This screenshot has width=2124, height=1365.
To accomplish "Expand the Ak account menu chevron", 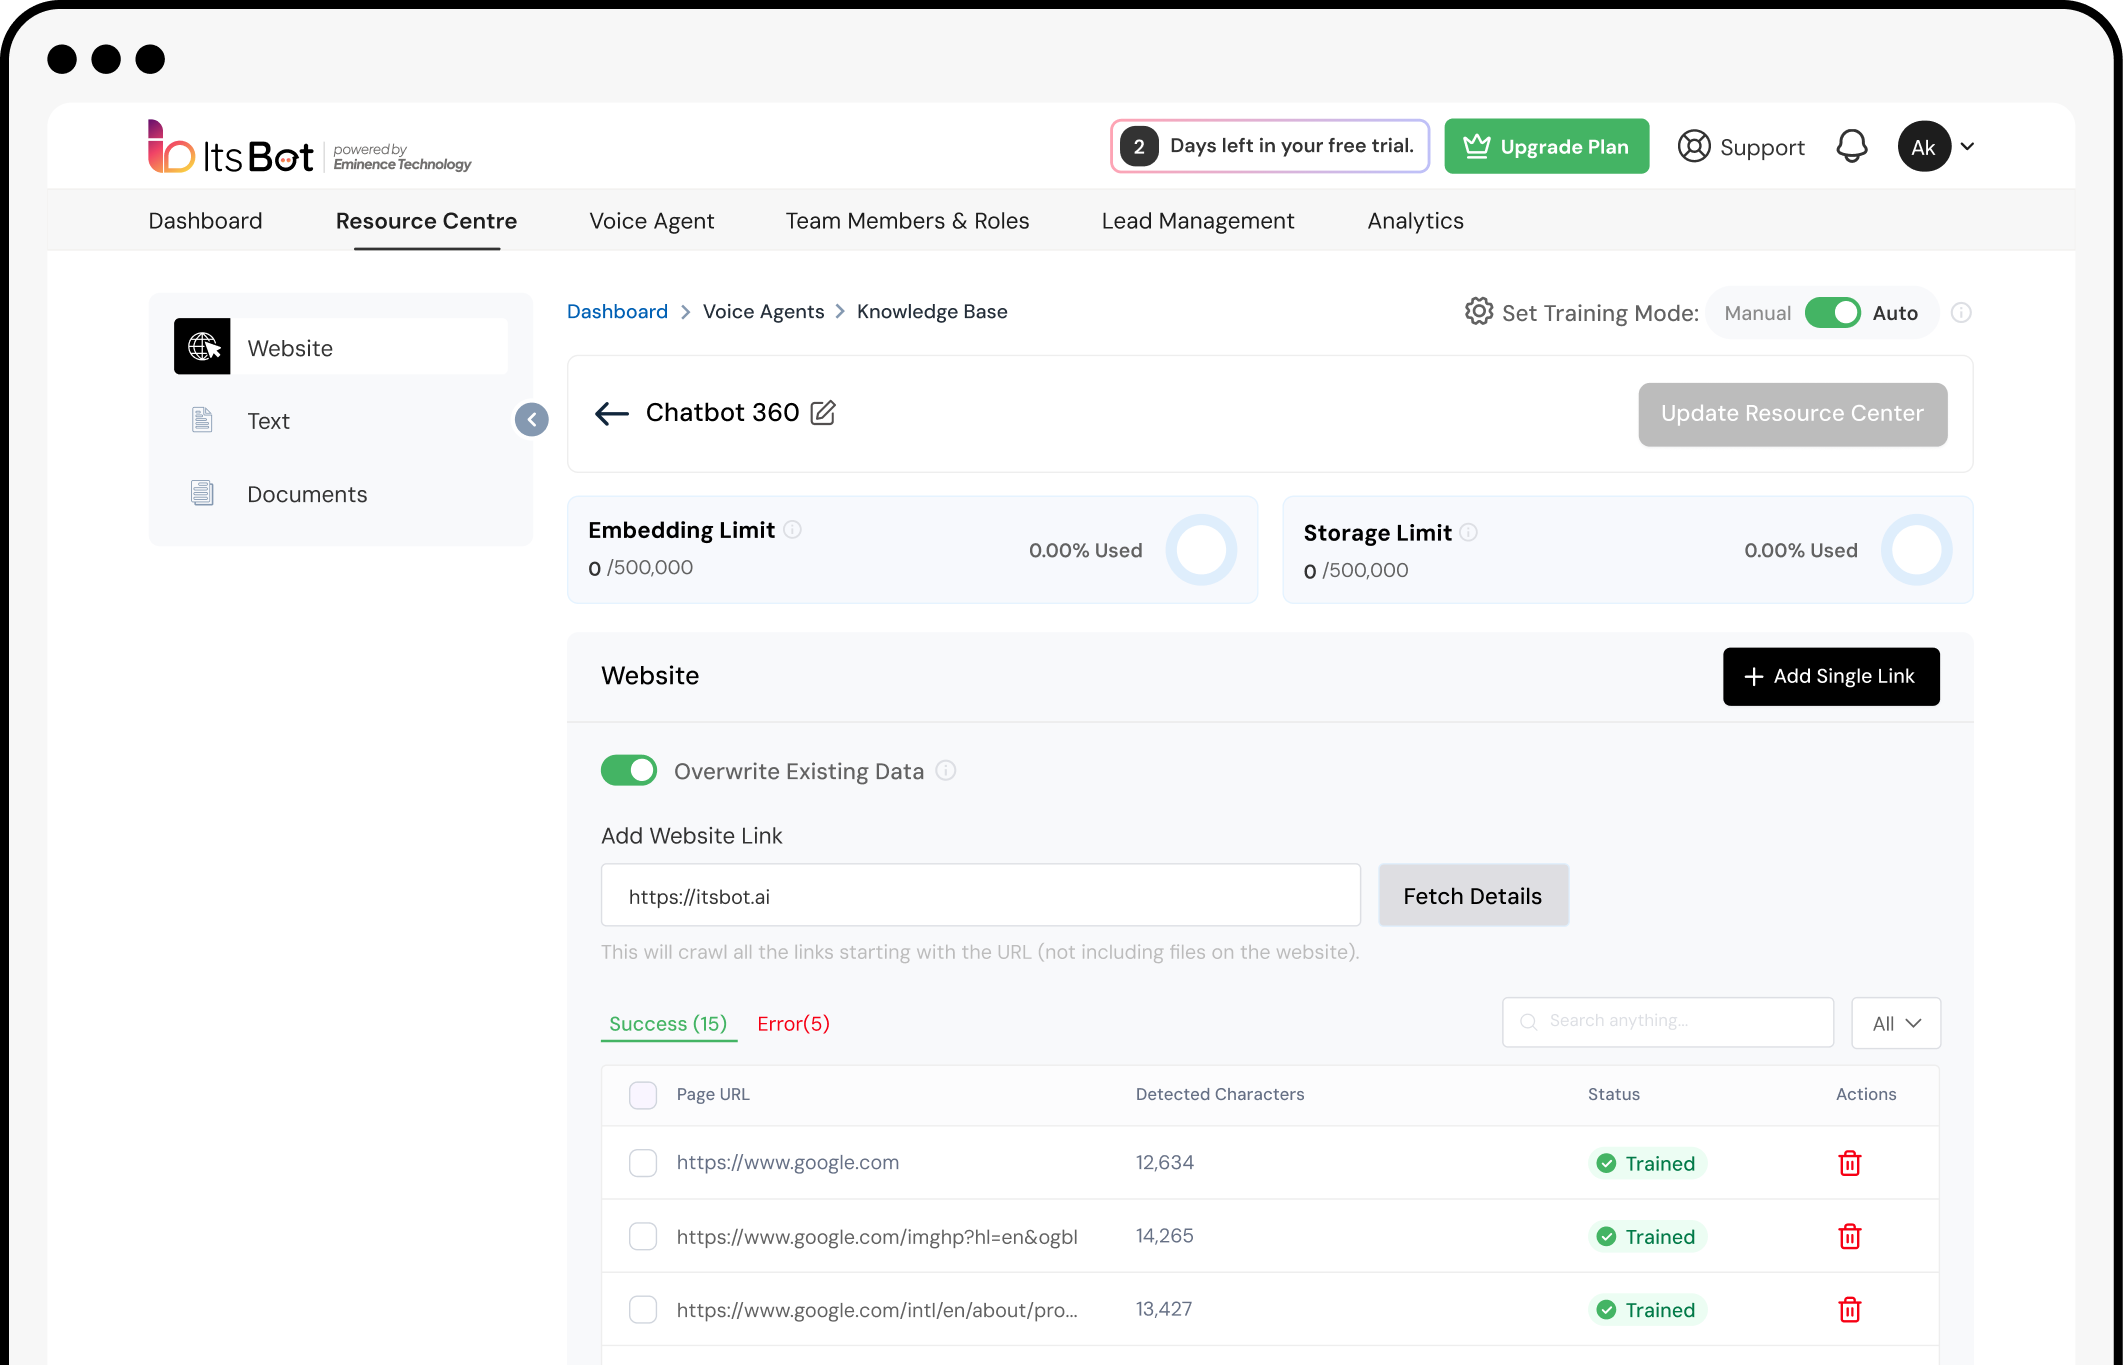I will tap(1967, 147).
